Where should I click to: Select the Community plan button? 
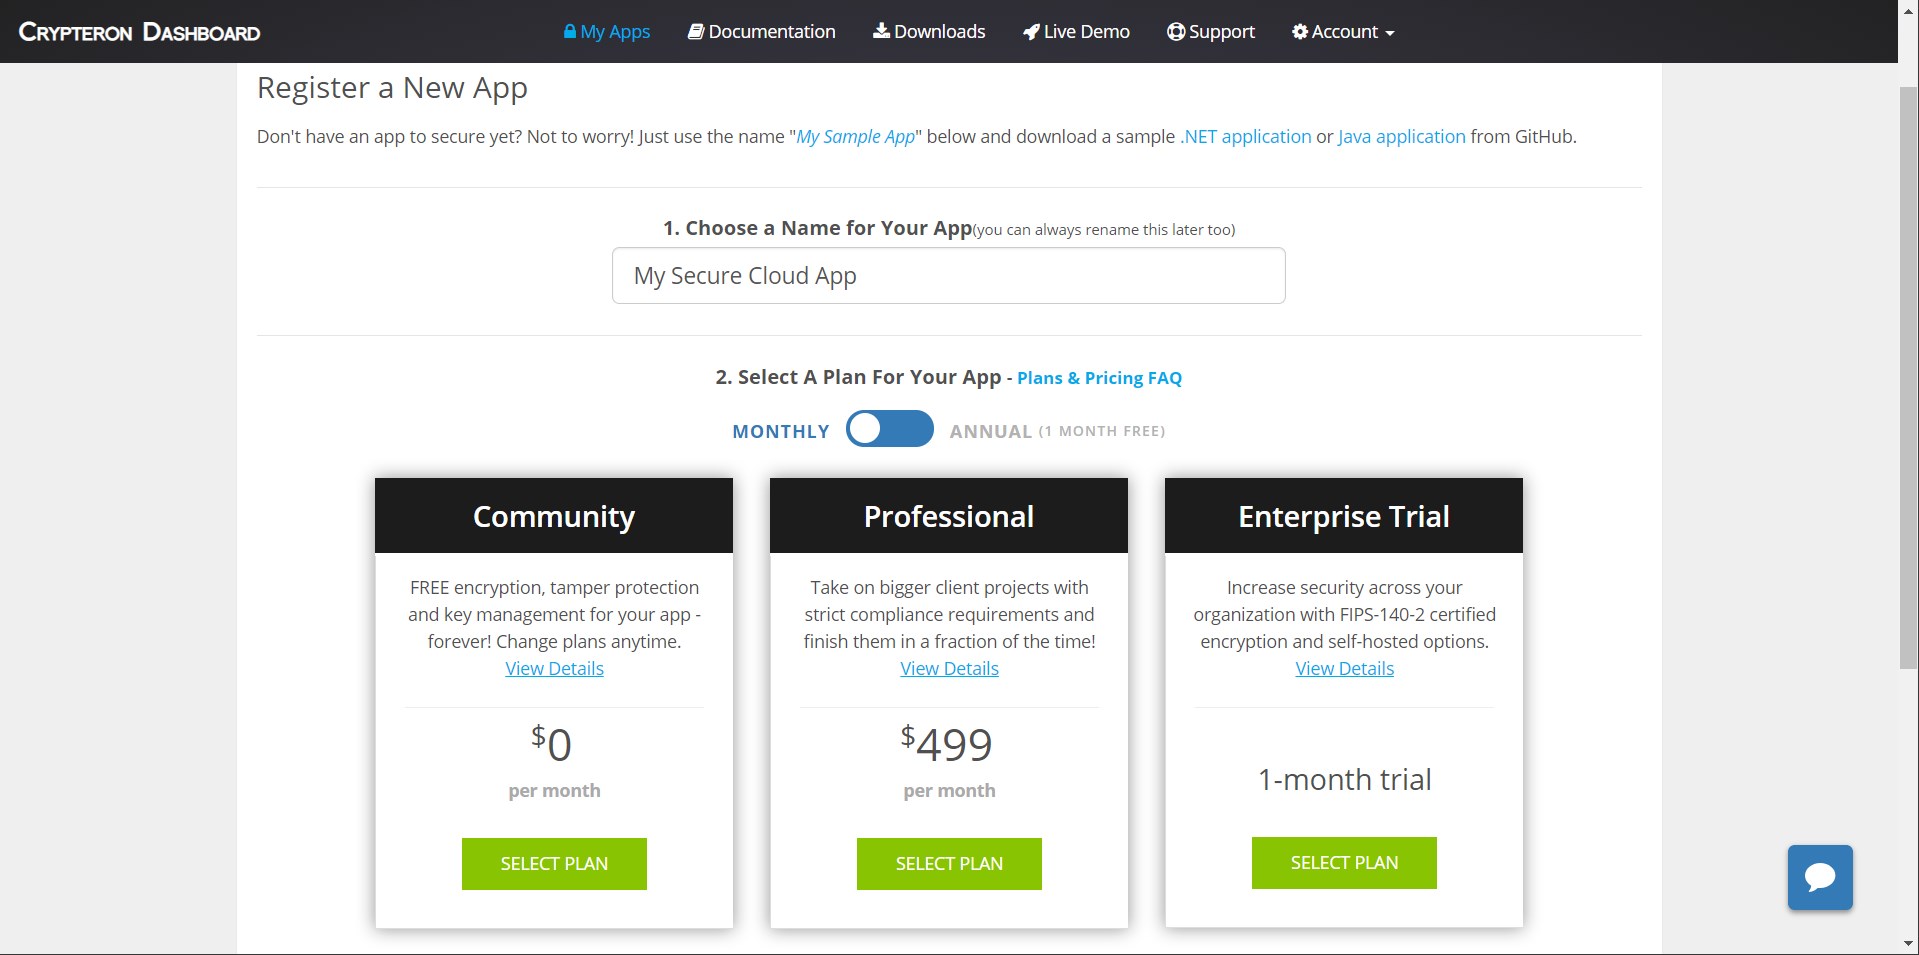click(x=554, y=863)
